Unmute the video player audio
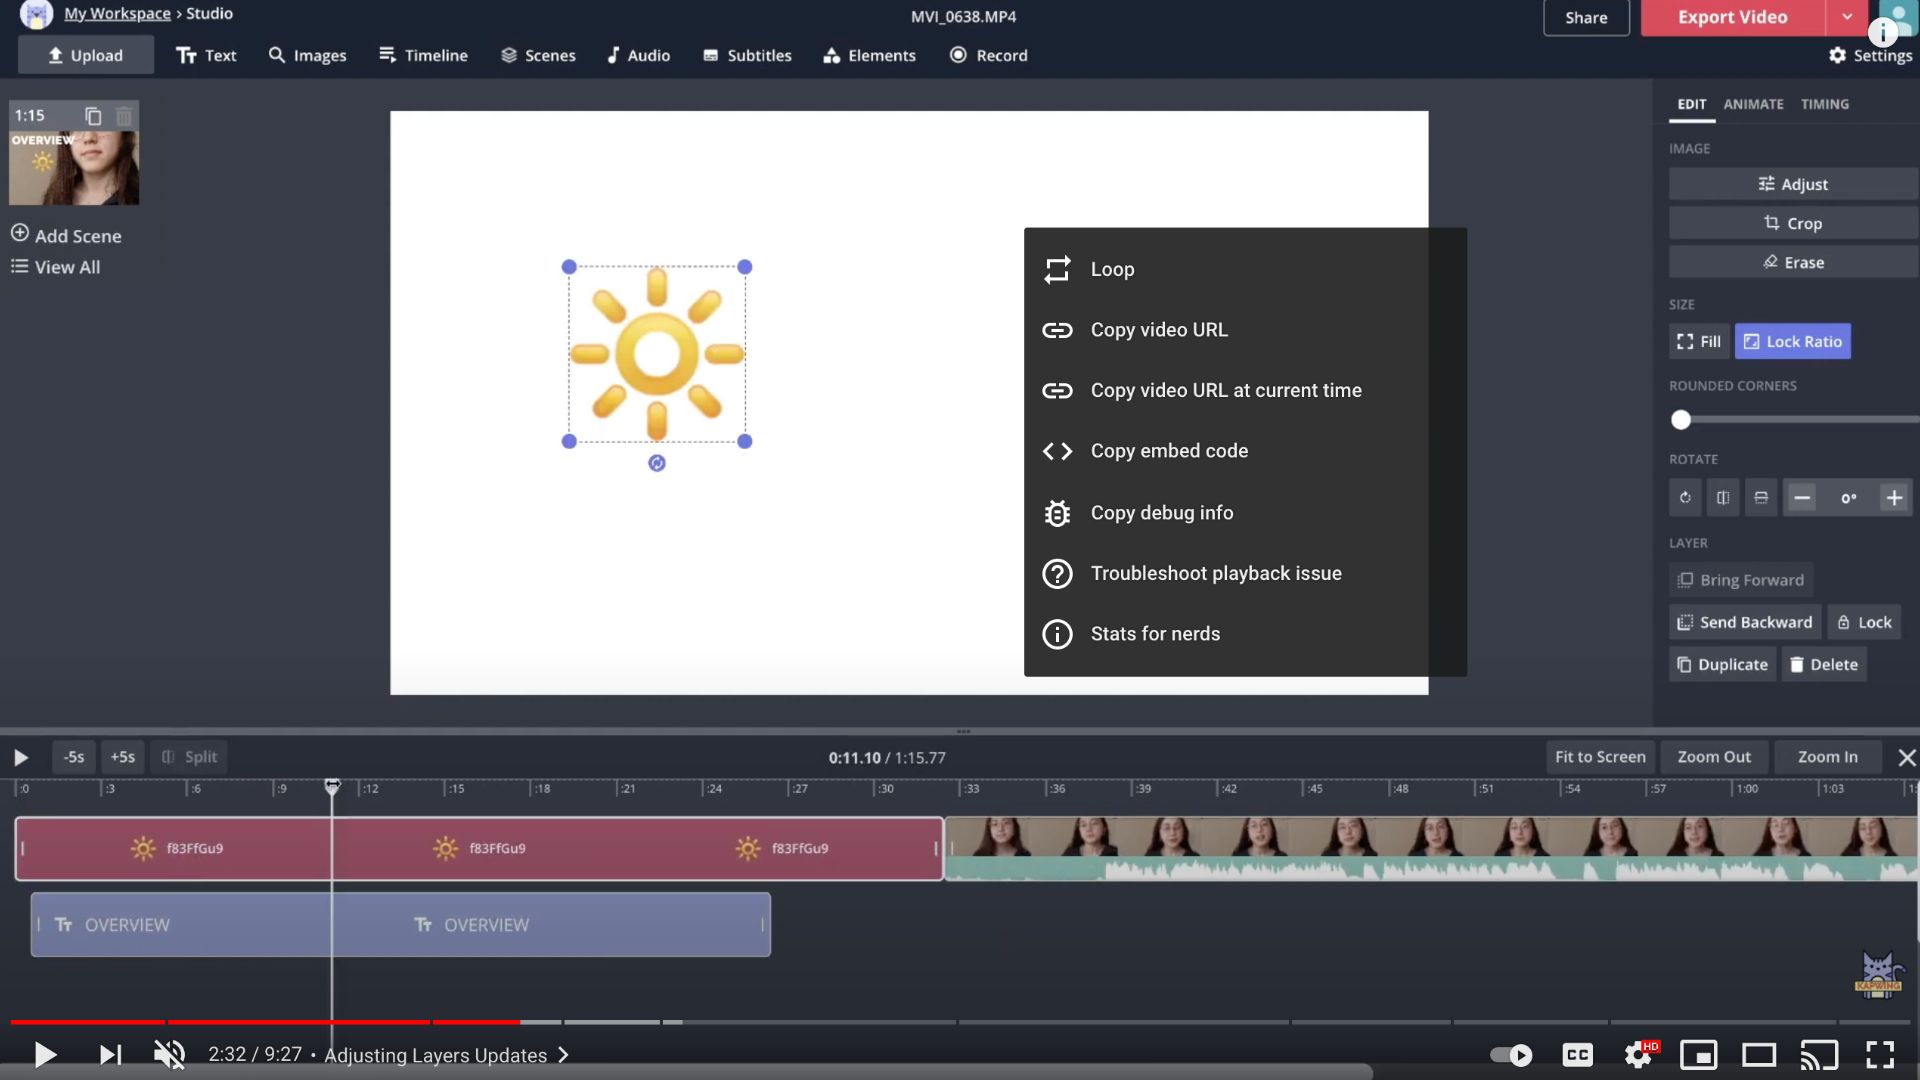This screenshot has width=1920, height=1080. coord(168,1054)
